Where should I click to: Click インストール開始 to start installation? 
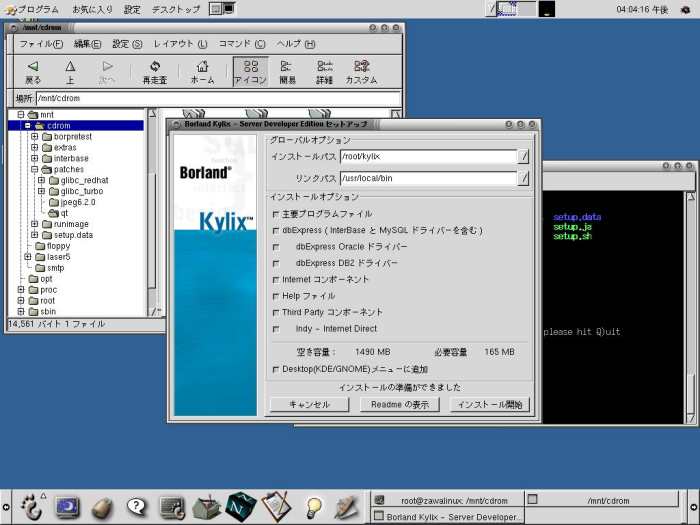(x=490, y=404)
